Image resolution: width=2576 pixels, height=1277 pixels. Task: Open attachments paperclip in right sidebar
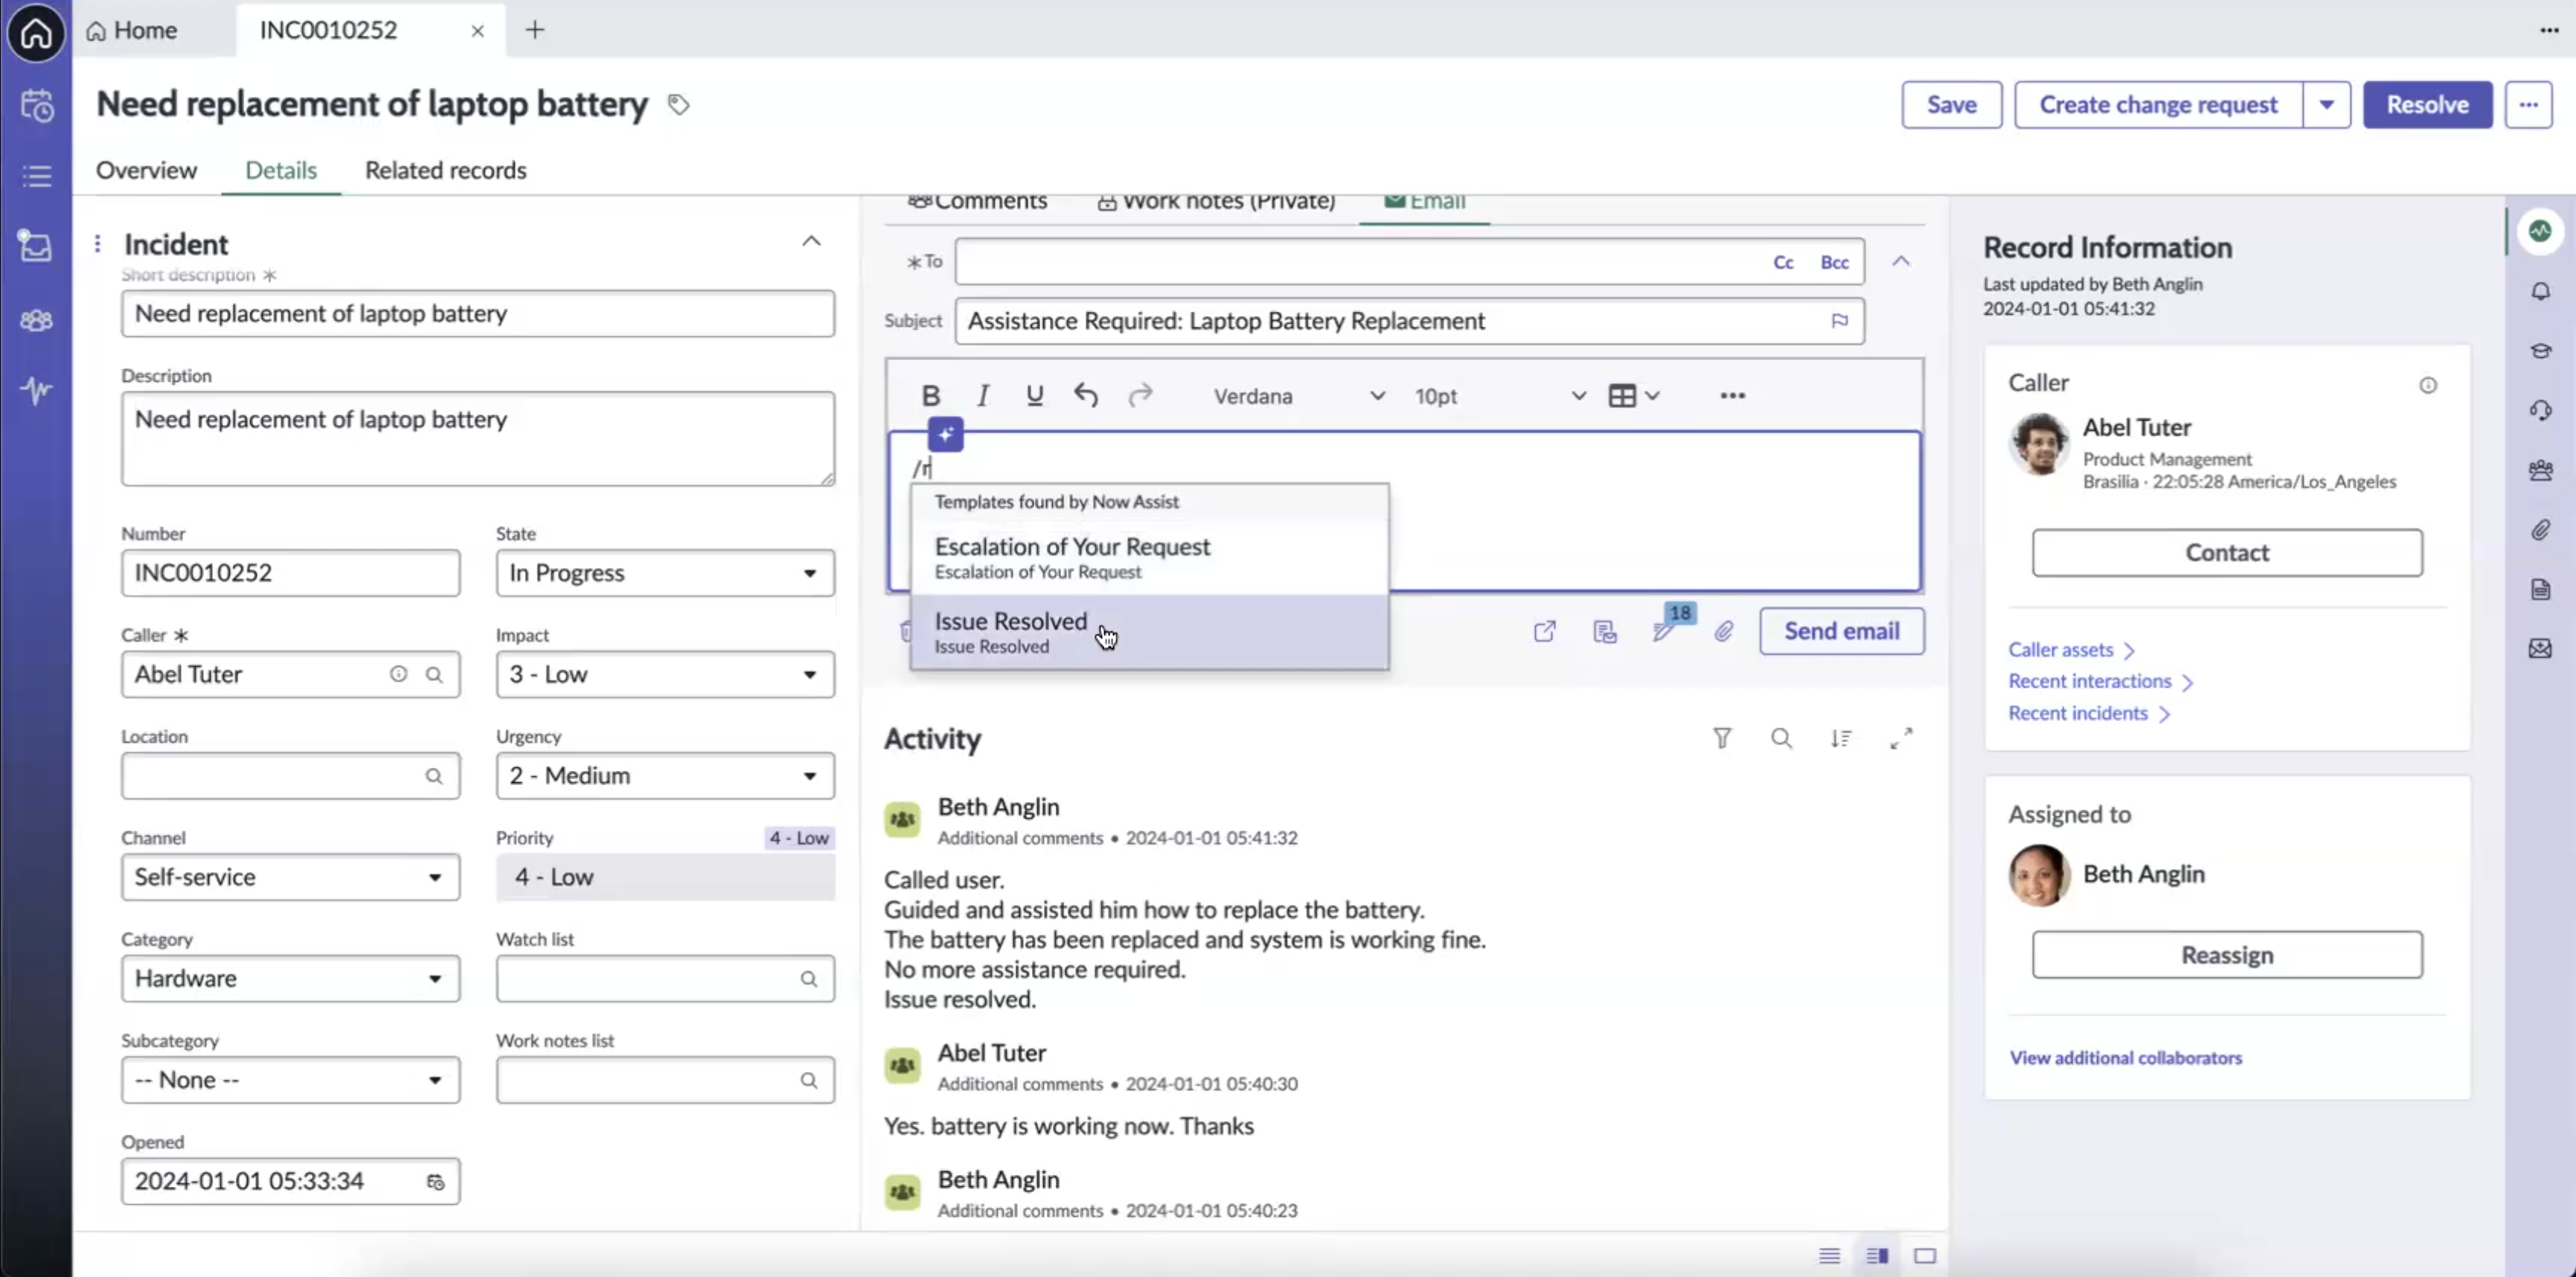click(x=2540, y=530)
